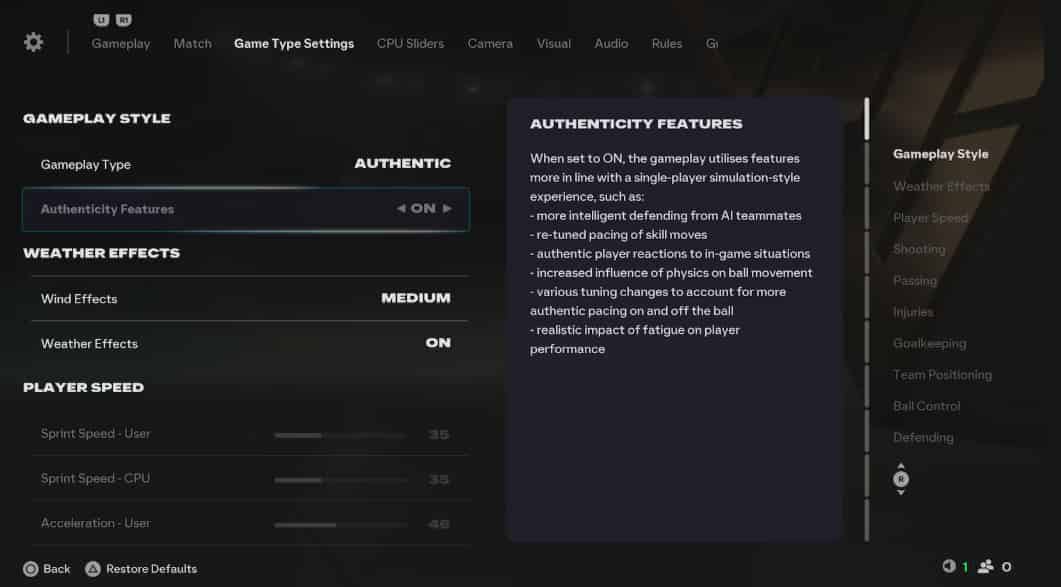The width and height of the screenshot is (1061, 587).
Task: Switch to the CPU Sliders tab
Action: [x=410, y=44]
